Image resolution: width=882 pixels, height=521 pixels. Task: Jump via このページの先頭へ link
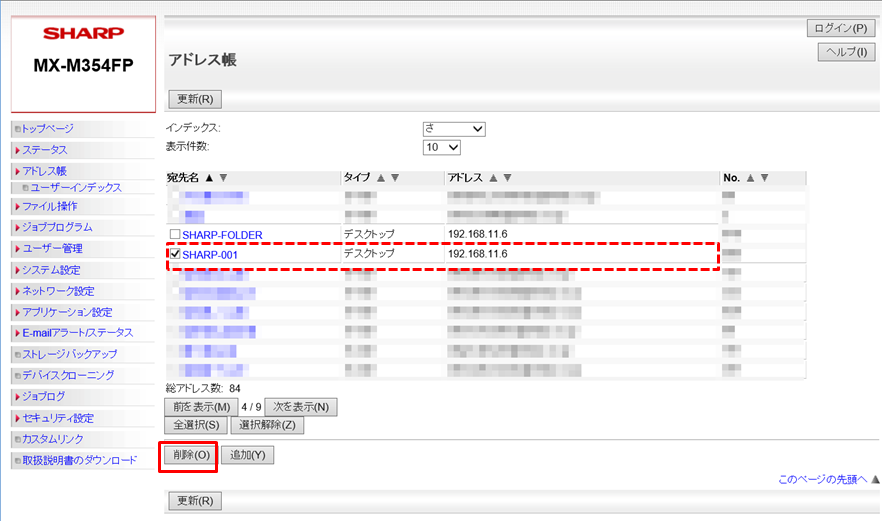pos(822,479)
